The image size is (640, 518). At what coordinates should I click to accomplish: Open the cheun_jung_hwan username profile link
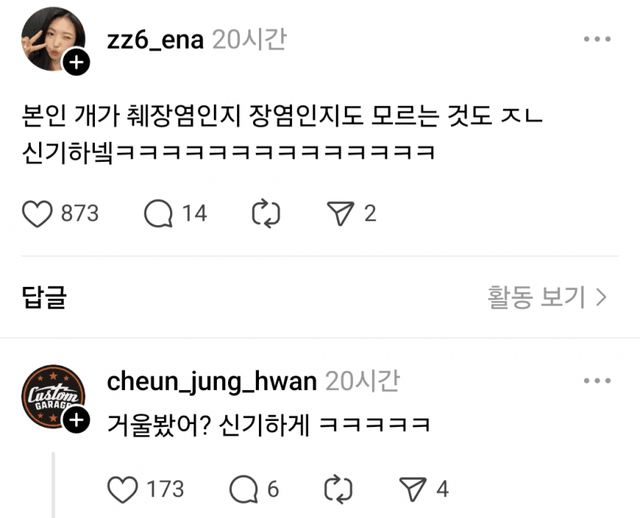click(x=212, y=382)
